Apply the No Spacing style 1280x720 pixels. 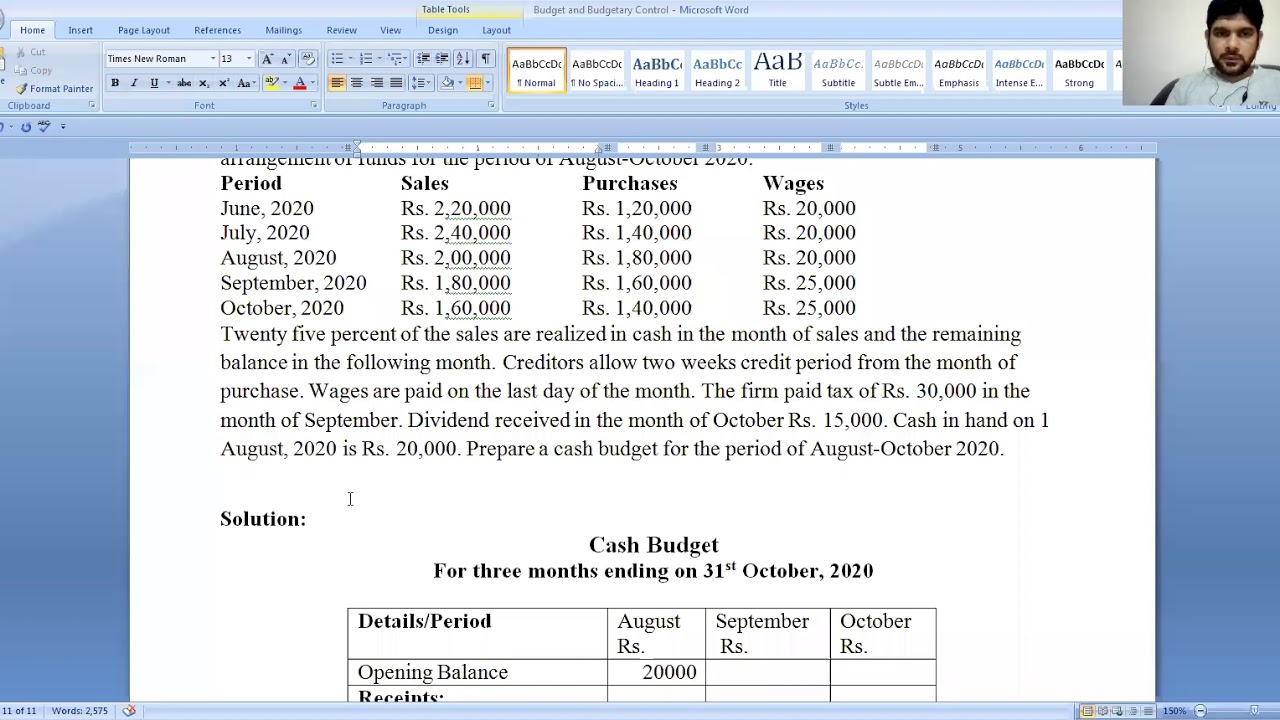[x=597, y=70]
